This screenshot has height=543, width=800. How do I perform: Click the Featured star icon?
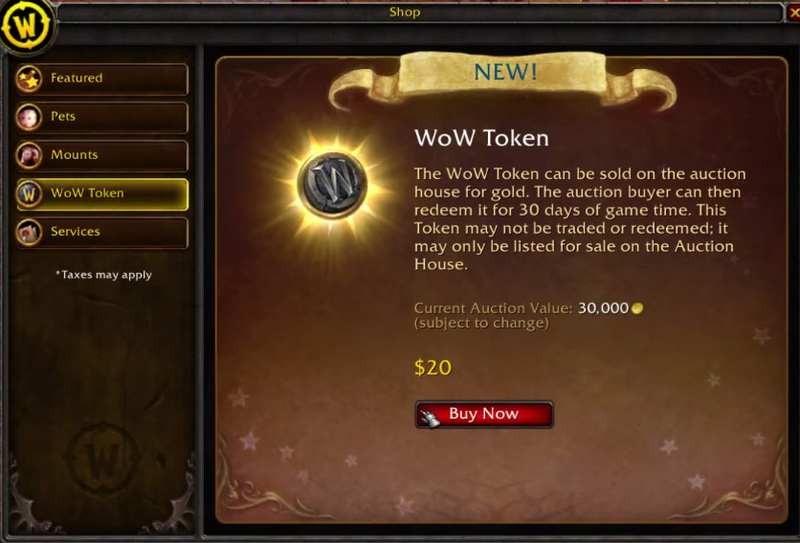29,79
